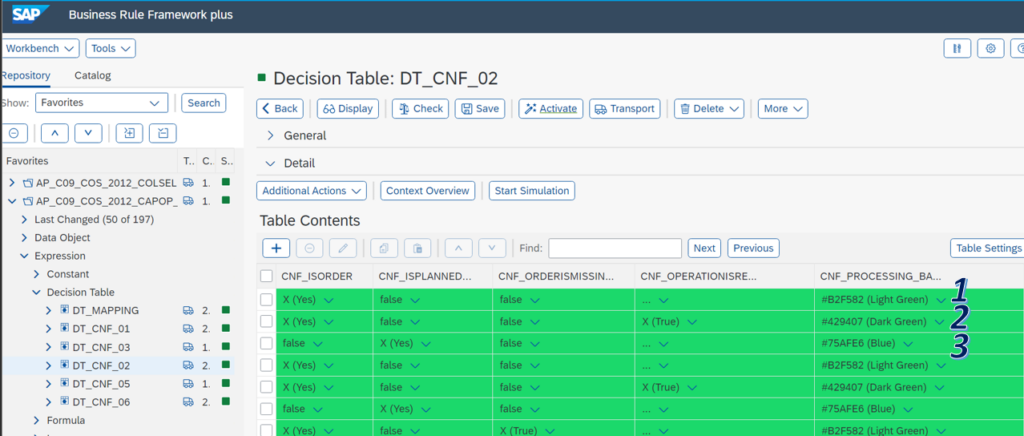Open settings gear icon at top right
The width and height of the screenshot is (1024, 436).
point(990,48)
